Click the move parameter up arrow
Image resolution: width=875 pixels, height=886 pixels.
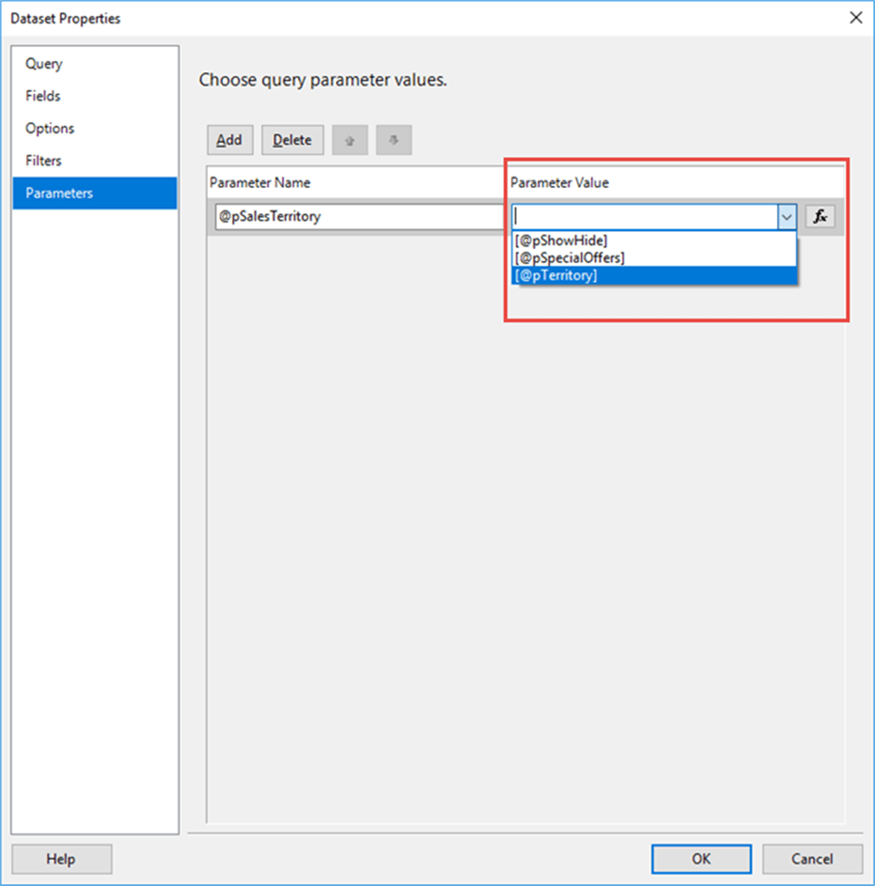pyautogui.click(x=350, y=140)
